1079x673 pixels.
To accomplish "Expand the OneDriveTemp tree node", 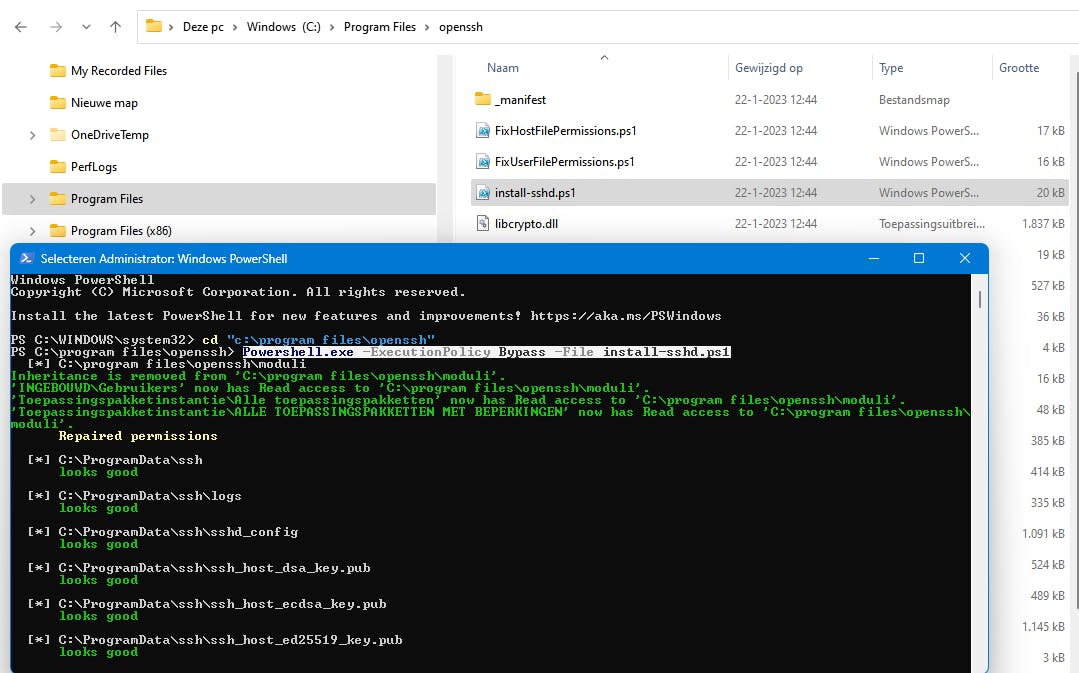I will click(32, 135).
